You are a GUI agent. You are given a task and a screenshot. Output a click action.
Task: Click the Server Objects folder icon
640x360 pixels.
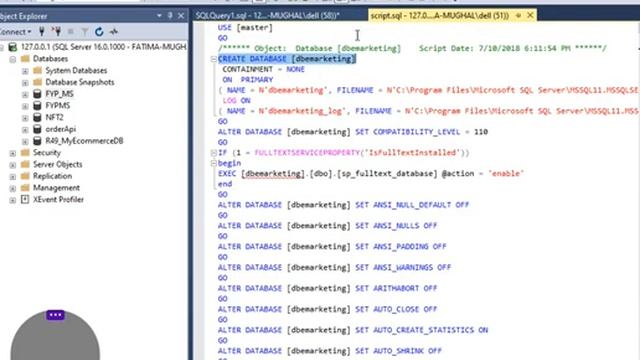25,164
